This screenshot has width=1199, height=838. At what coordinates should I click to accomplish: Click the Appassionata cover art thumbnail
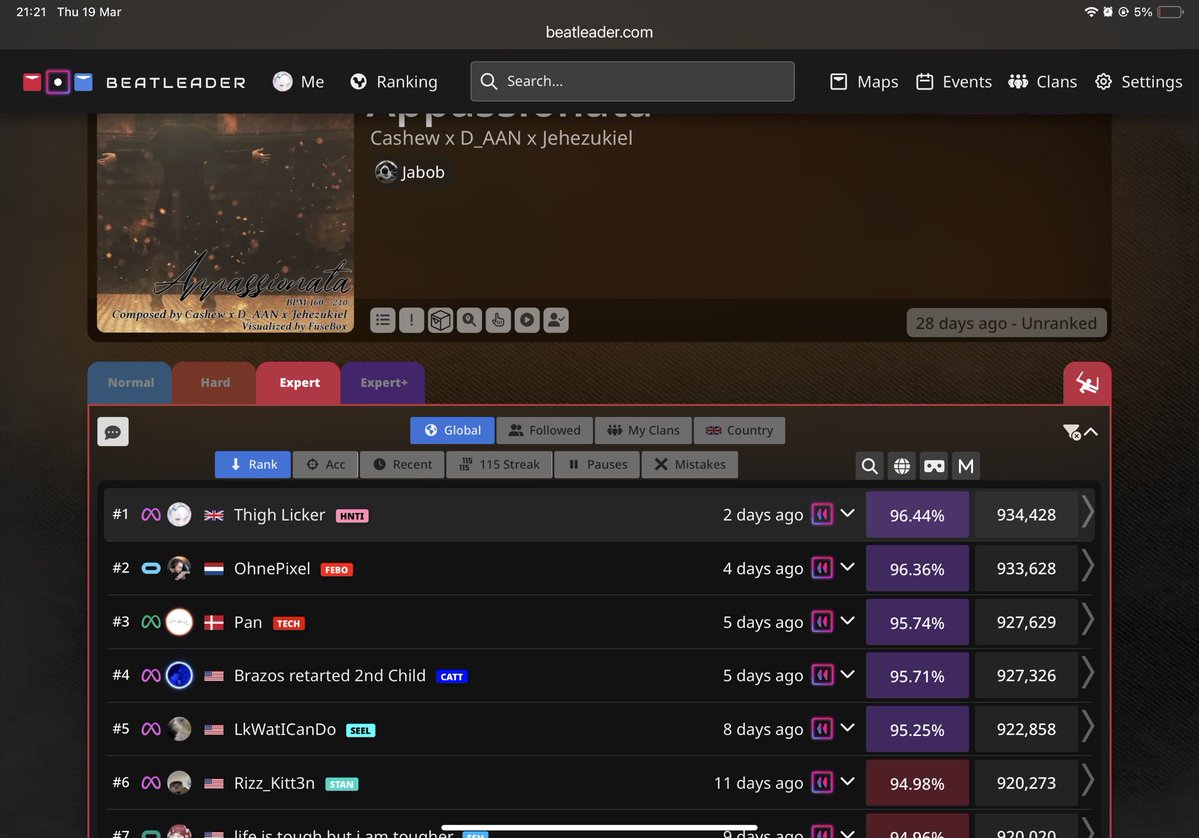226,222
